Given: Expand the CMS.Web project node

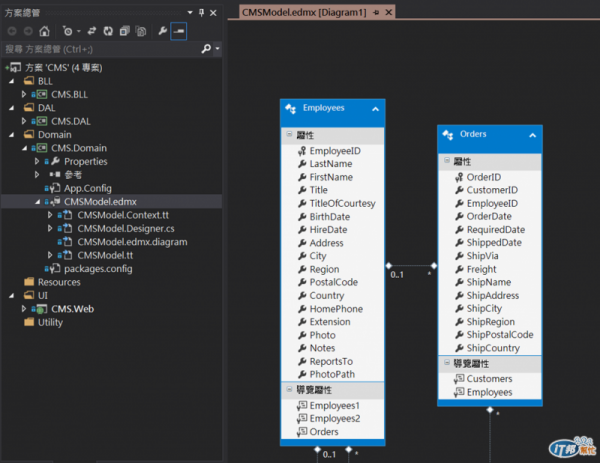Looking at the screenshot, I should (x=24, y=308).
